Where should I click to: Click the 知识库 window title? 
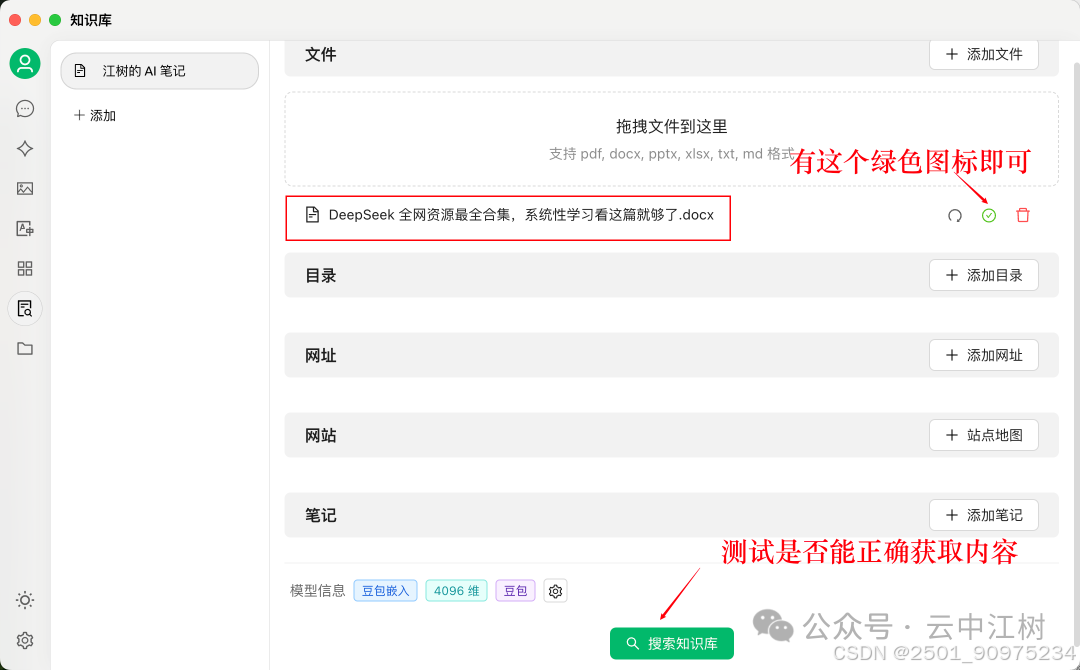pyautogui.click(x=91, y=20)
